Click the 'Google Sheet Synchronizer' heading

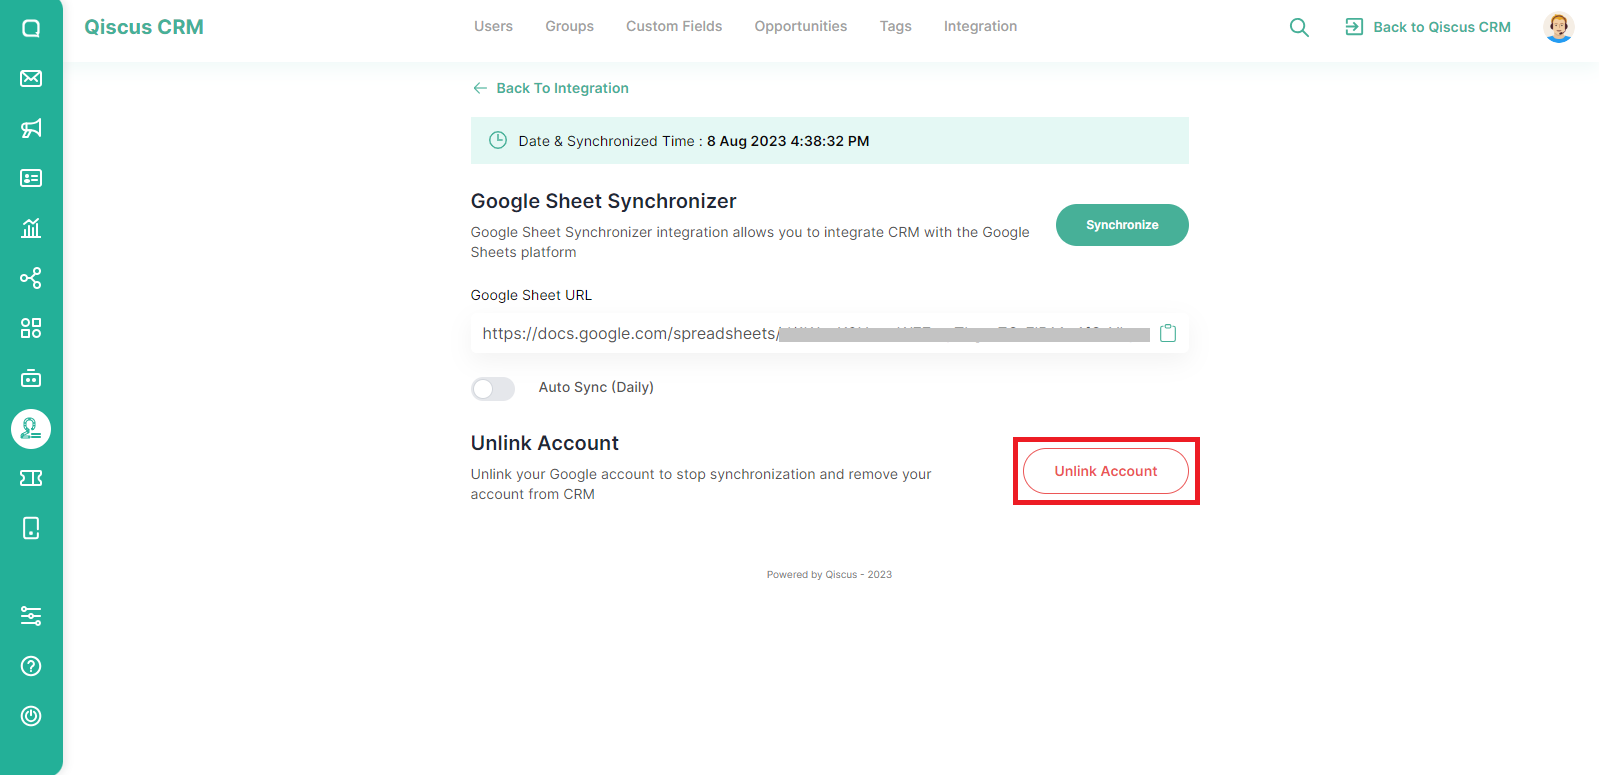[603, 201]
